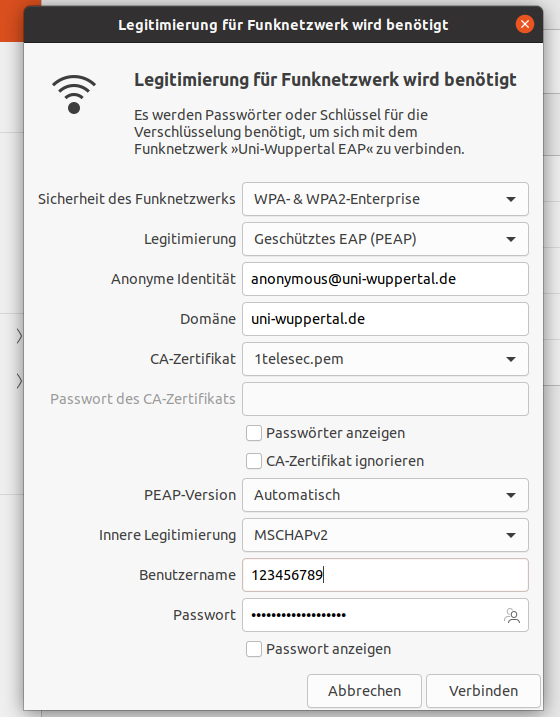560x717 pixels.
Task: Expand the Innere Legitimierung MSCHAPv2 dropdown
Action: [x=385, y=535]
